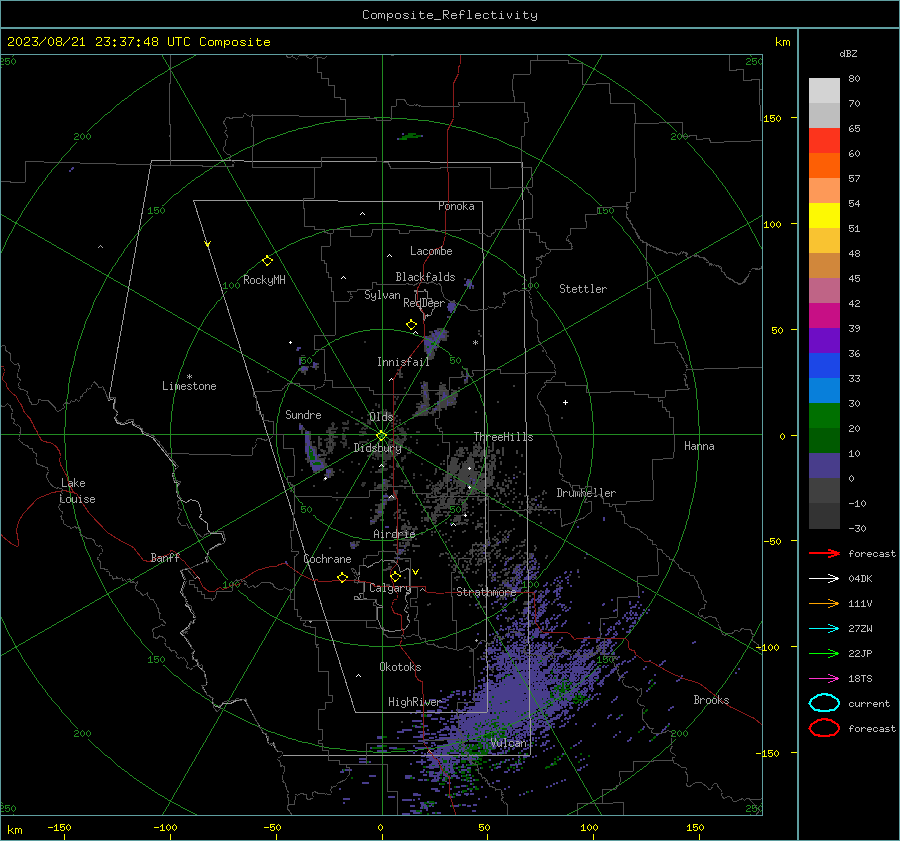Click the Airdrie label

(394, 534)
